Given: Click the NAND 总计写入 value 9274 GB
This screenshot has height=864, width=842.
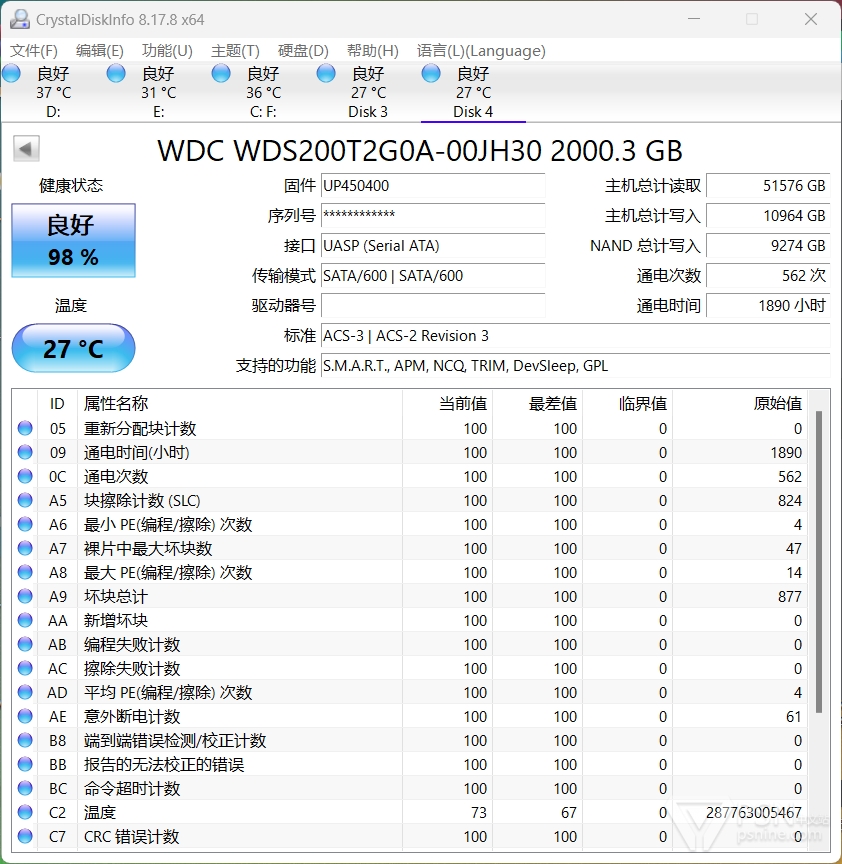Looking at the screenshot, I should (x=768, y=246).
